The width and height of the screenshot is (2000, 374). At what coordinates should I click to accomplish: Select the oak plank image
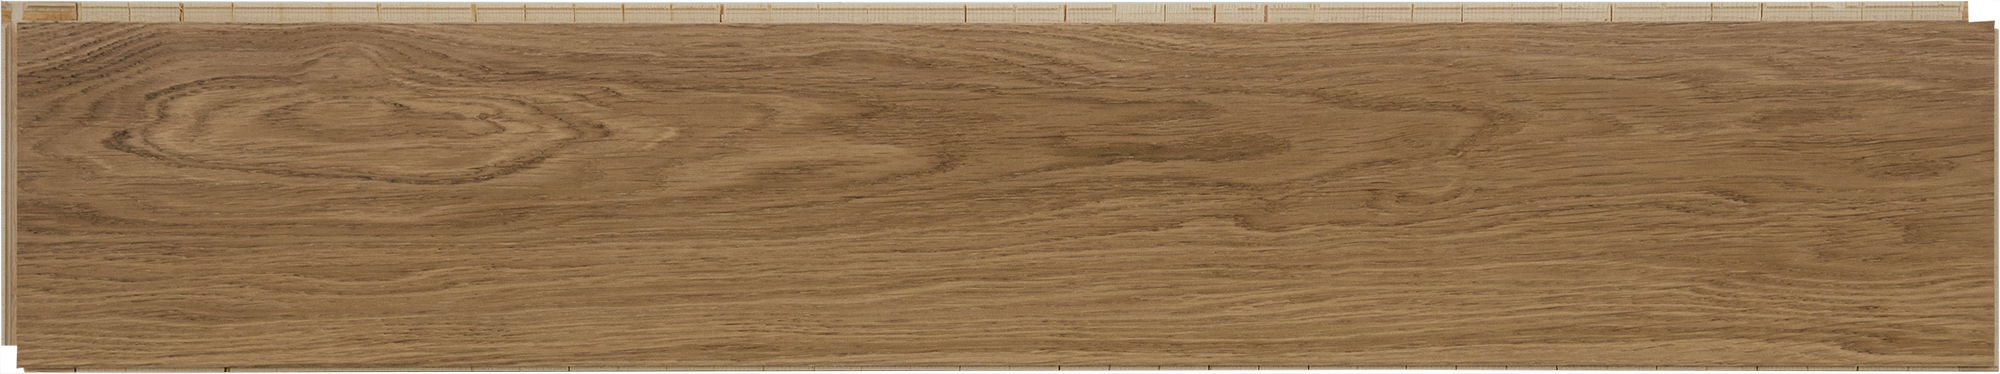[x=1000, y=187]
